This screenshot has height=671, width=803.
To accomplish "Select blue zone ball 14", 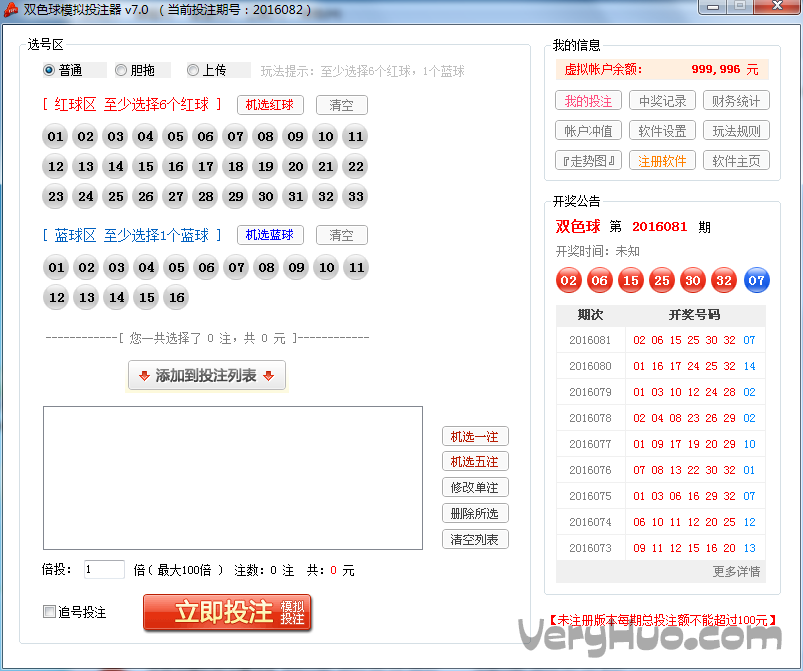I will pyautogui.click(x=116, y=298).
